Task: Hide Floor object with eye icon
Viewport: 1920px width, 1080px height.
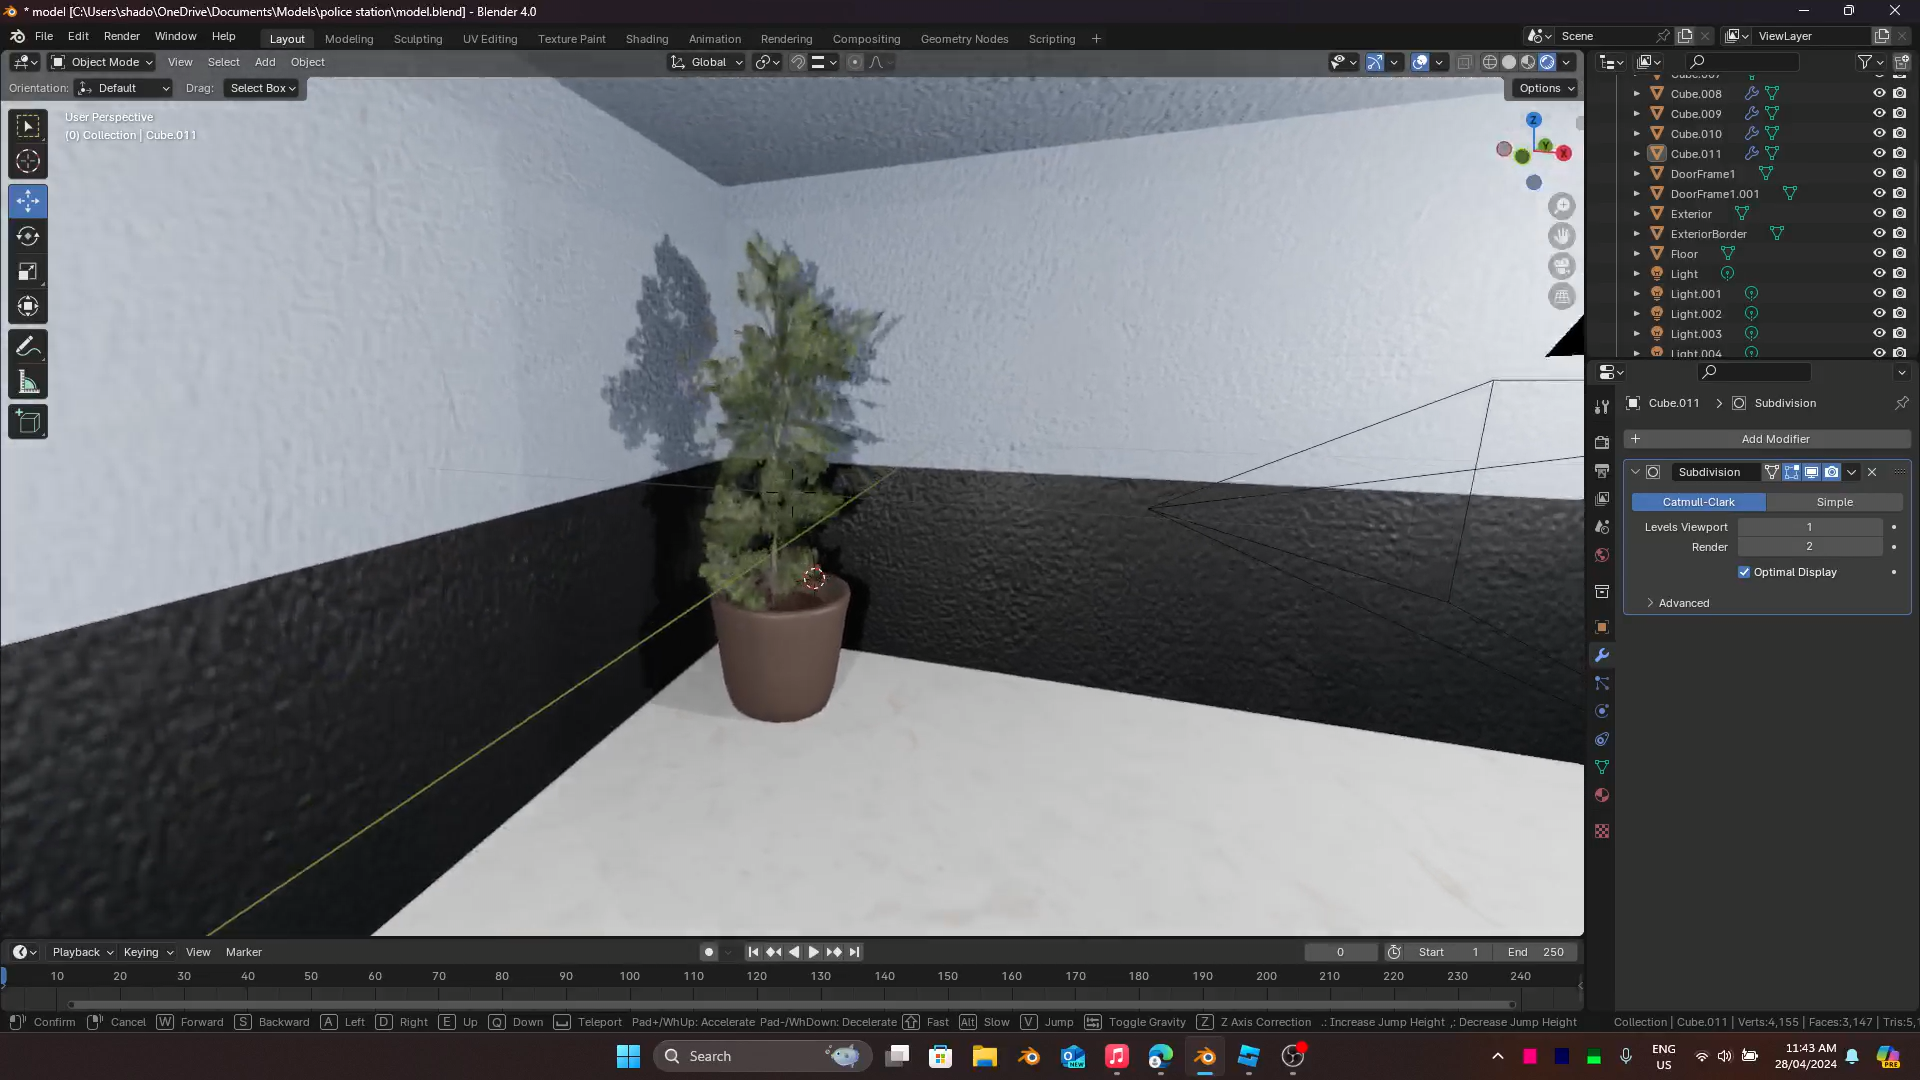Action: 1879,253
